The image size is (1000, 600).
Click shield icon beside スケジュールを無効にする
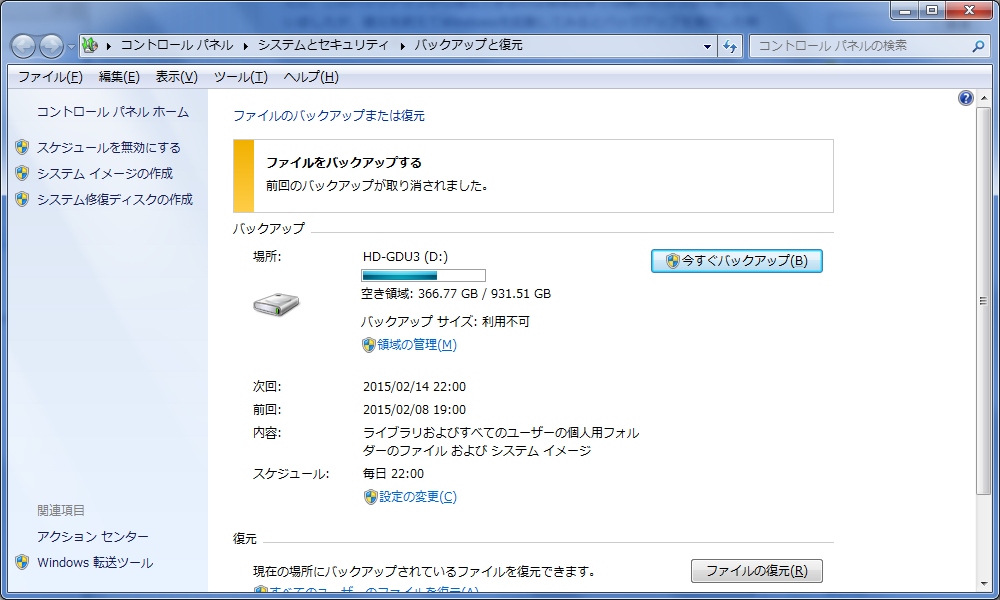[x=22, y=147]
